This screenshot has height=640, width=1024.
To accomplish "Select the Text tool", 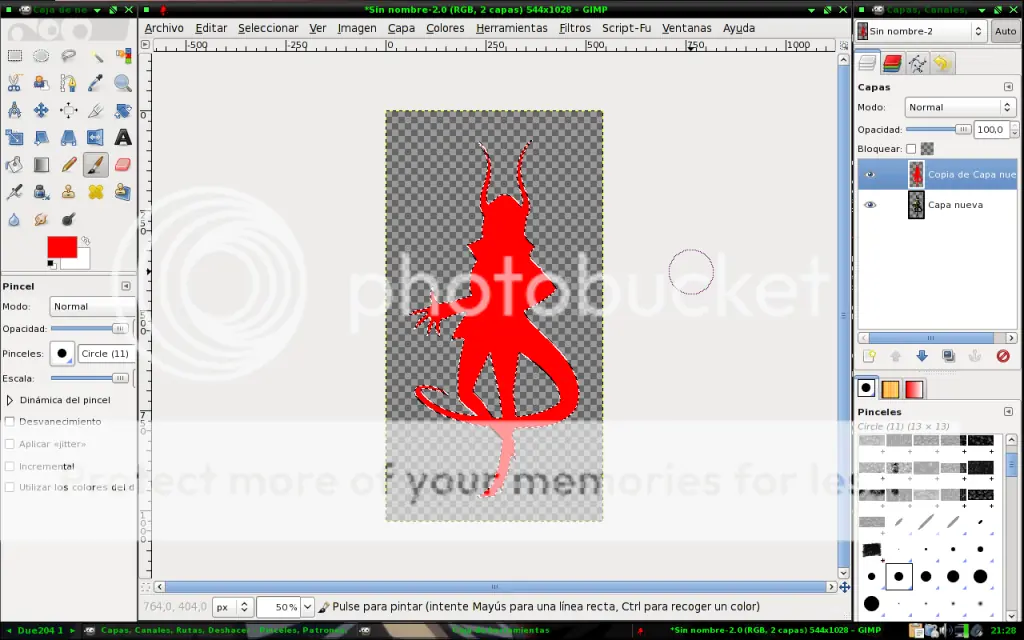I will (123, 138).
